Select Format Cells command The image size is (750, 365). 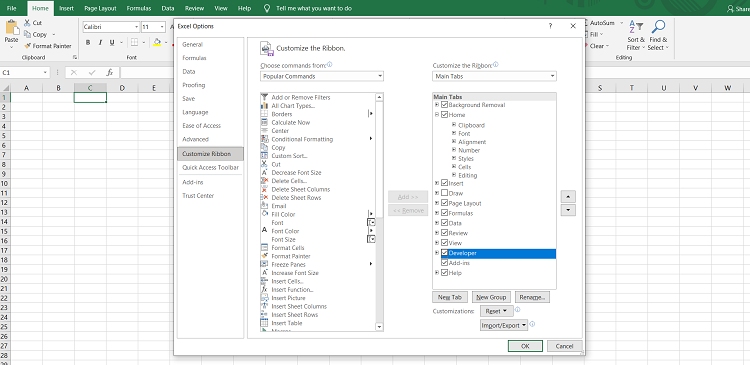point(317,248)
